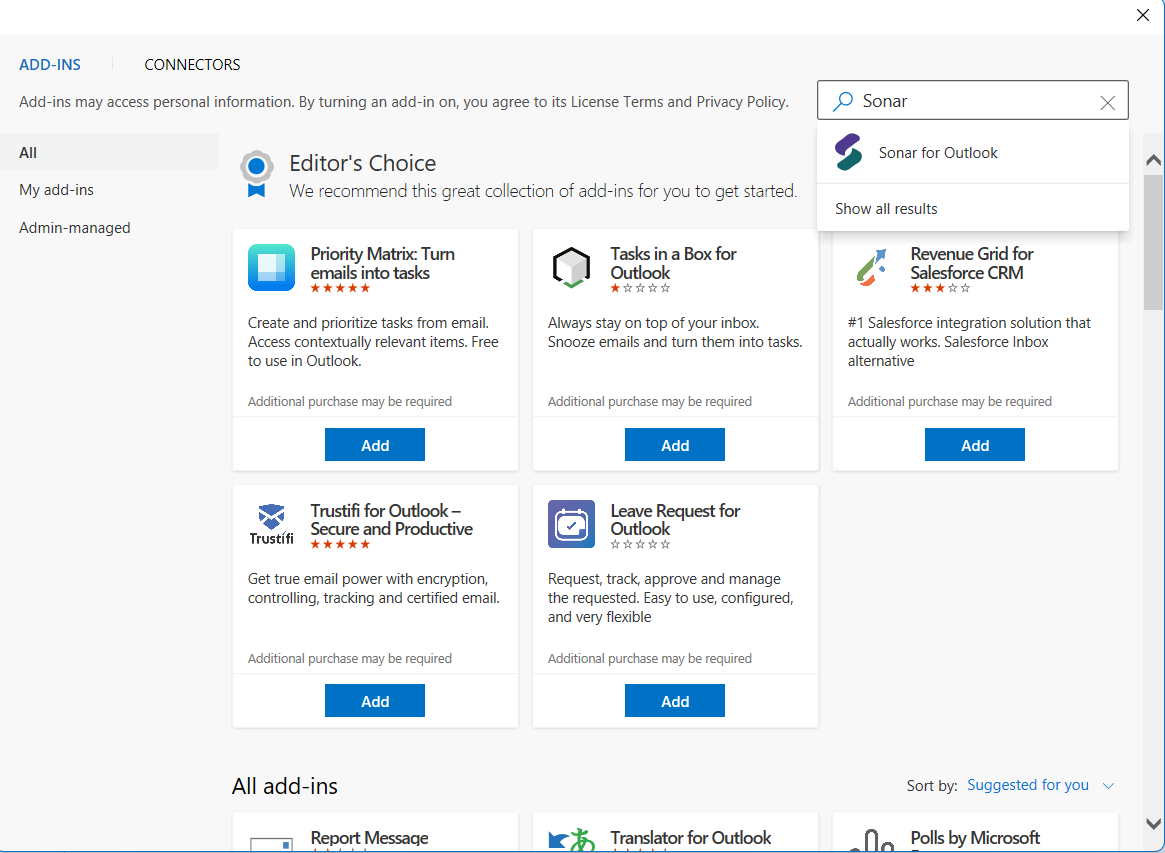
Task: Switch to the ADD-INS tab
Action: pos(50,65)
